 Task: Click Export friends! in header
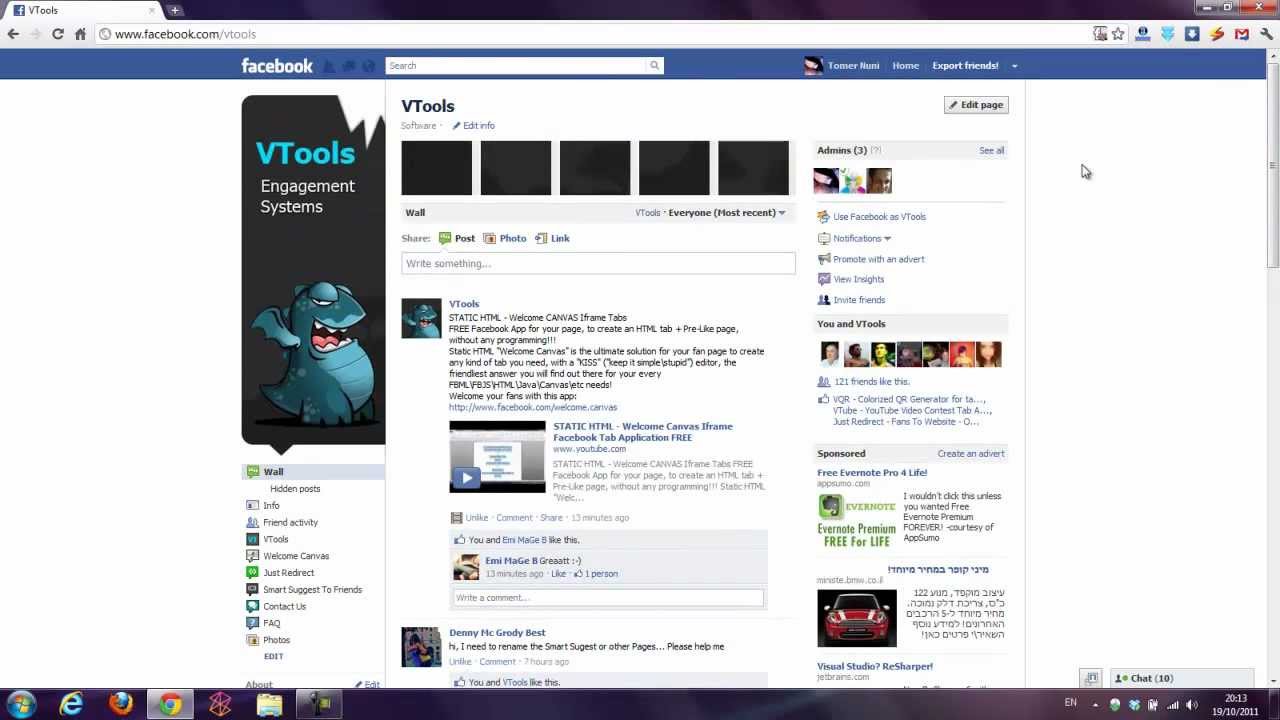pos(965,66)
